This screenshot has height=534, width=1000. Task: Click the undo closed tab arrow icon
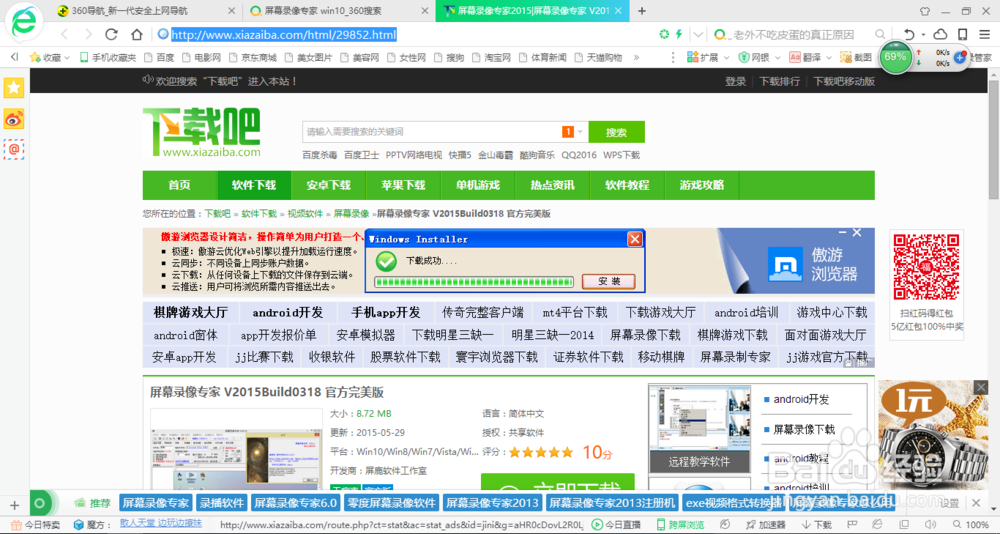click(x=909, y=34)
